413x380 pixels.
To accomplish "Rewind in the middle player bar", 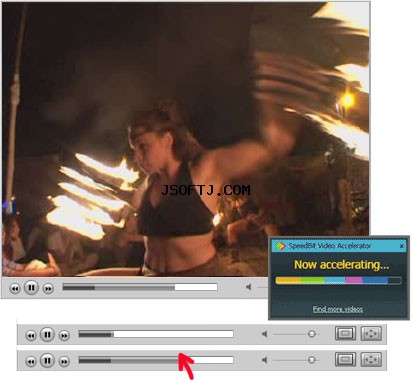I will tap(31, 335).
